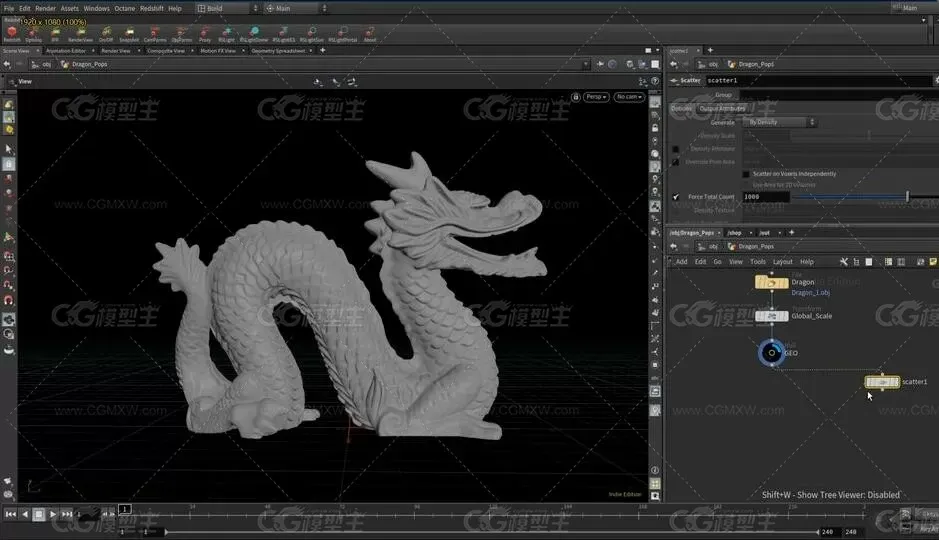939x540 pixels.
Task: Open the Add menu in network editor
Action: click(x=681, y=262)
